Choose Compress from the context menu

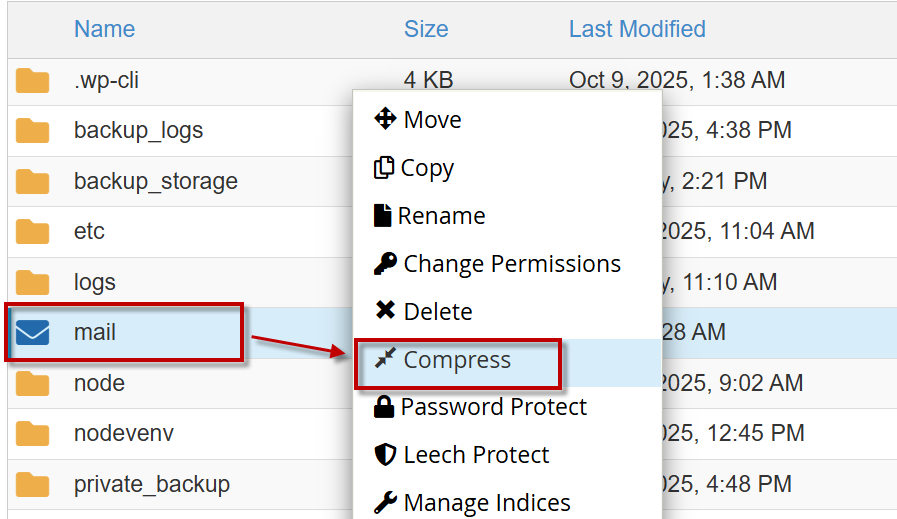point(457,360)
